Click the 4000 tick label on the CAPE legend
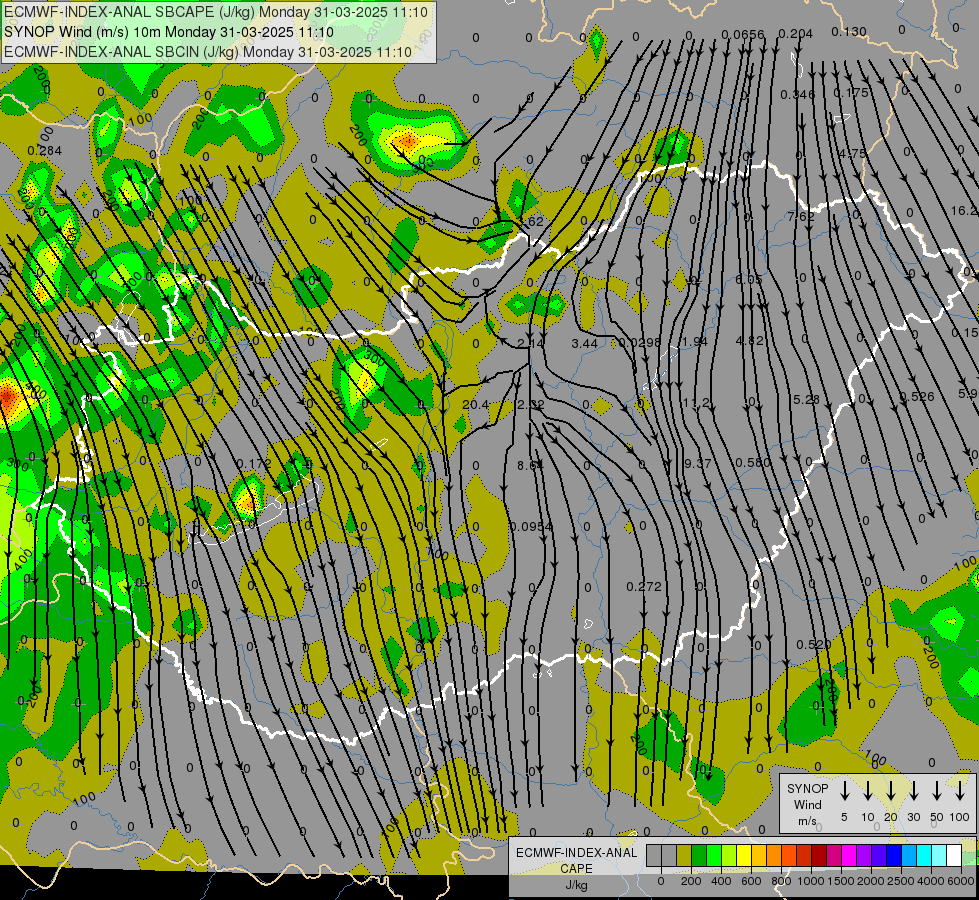This screenshot has width=979, height=900. [x=931, y=881]
